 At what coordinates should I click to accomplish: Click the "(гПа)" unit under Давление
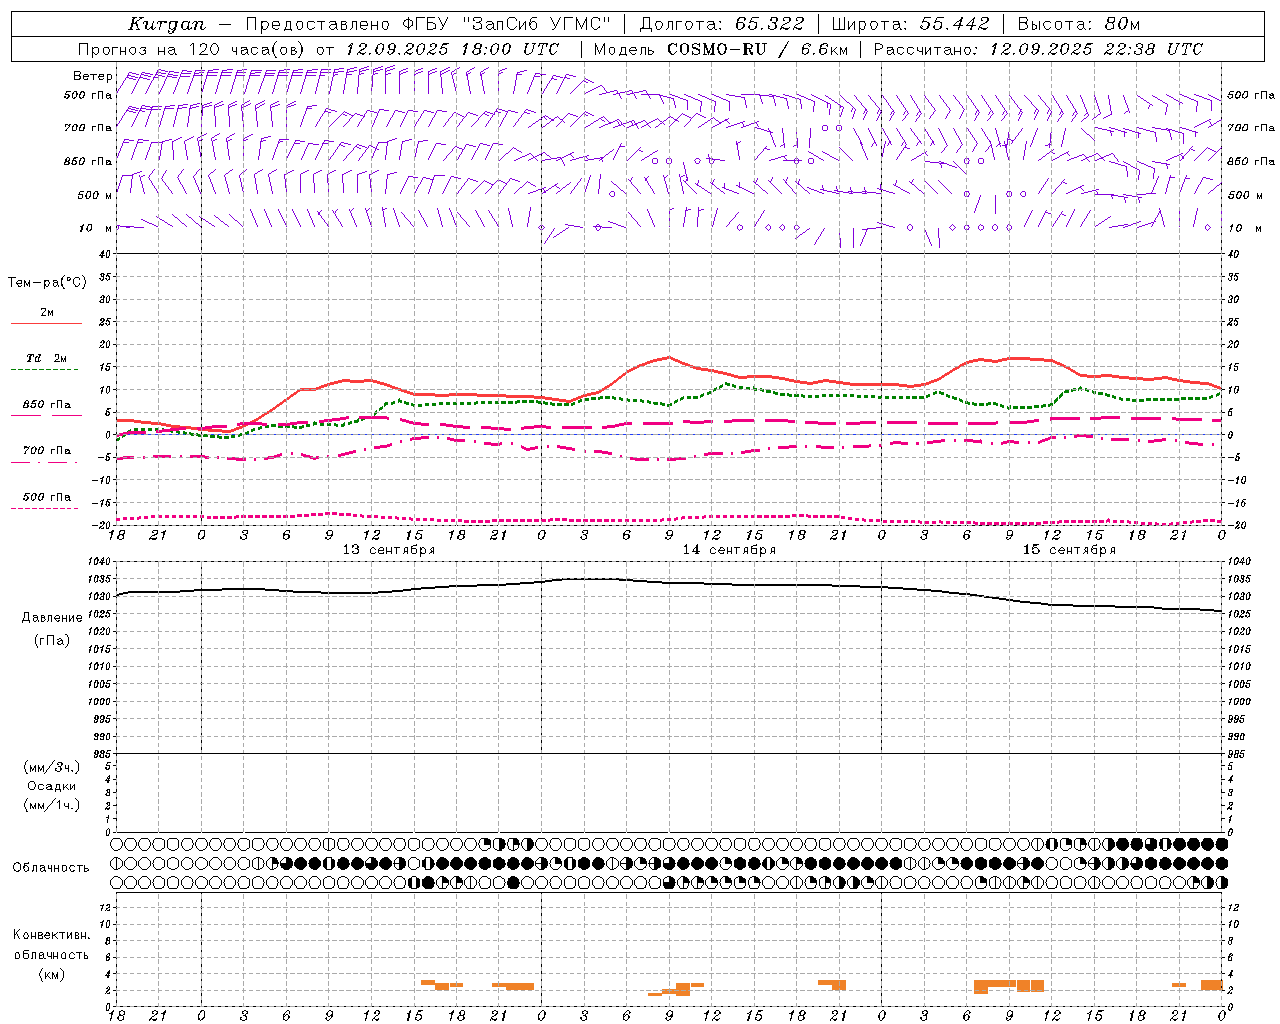coord(52,640)
